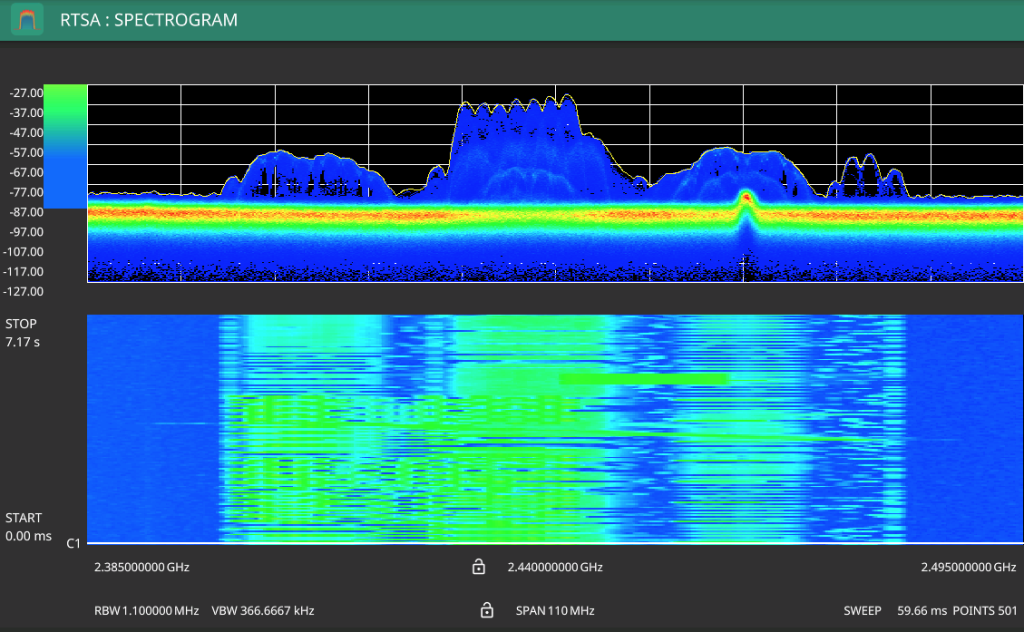1024x632 pixels.
Task: Select the VBW 366.6667 kHz setting
Action: (x=263, y=610)
